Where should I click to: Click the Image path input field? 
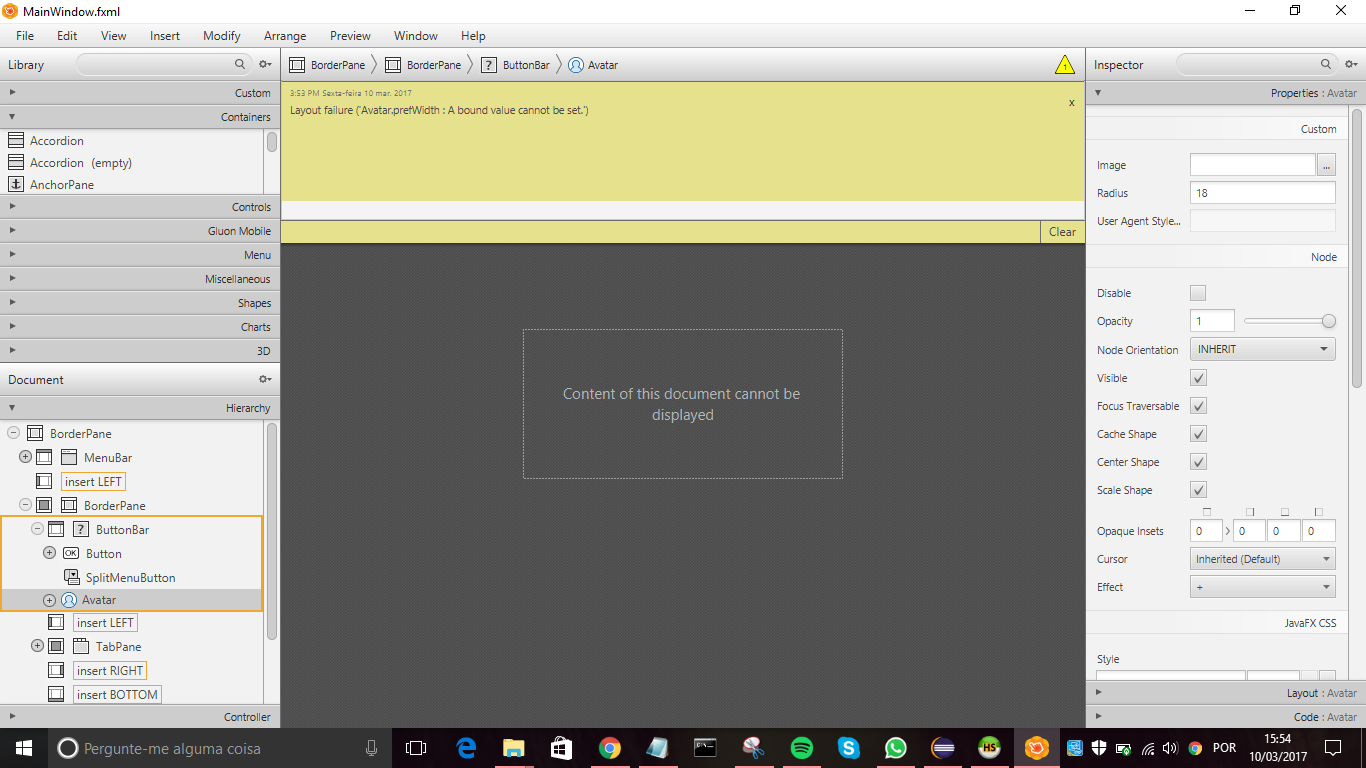(1253, 165)
